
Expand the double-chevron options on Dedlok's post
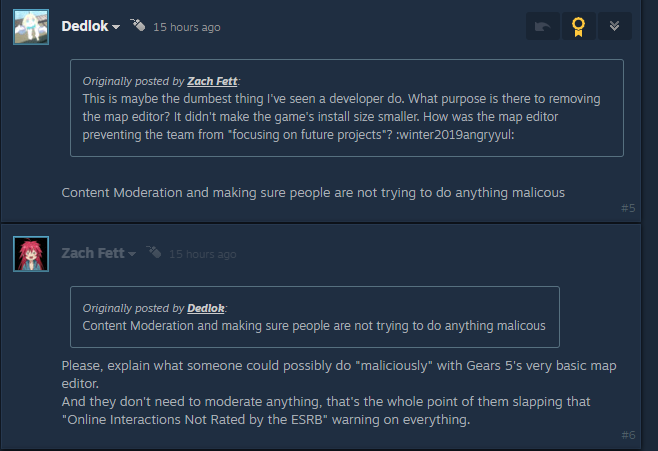click(x=614, y=27)
